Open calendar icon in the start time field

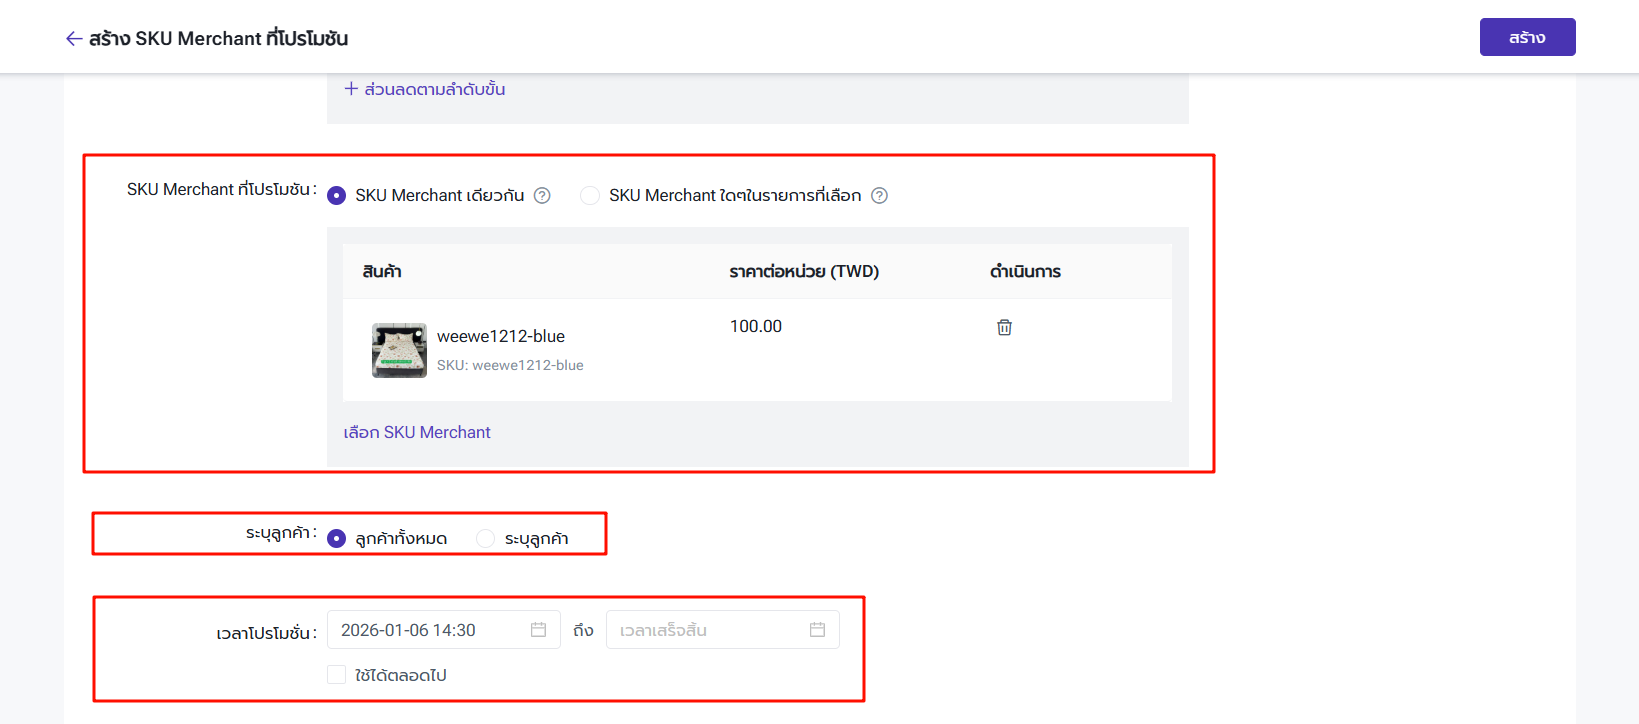pyautogui.click(x=538, y=630)
